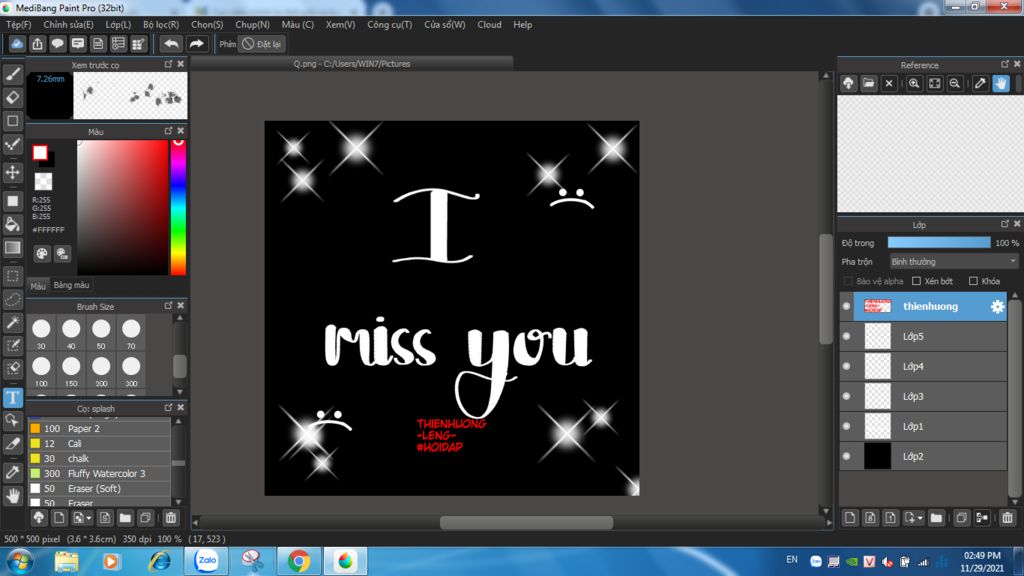Select the Move tool
This screenshot has width=1024, height=576.
tap(12, 172)
